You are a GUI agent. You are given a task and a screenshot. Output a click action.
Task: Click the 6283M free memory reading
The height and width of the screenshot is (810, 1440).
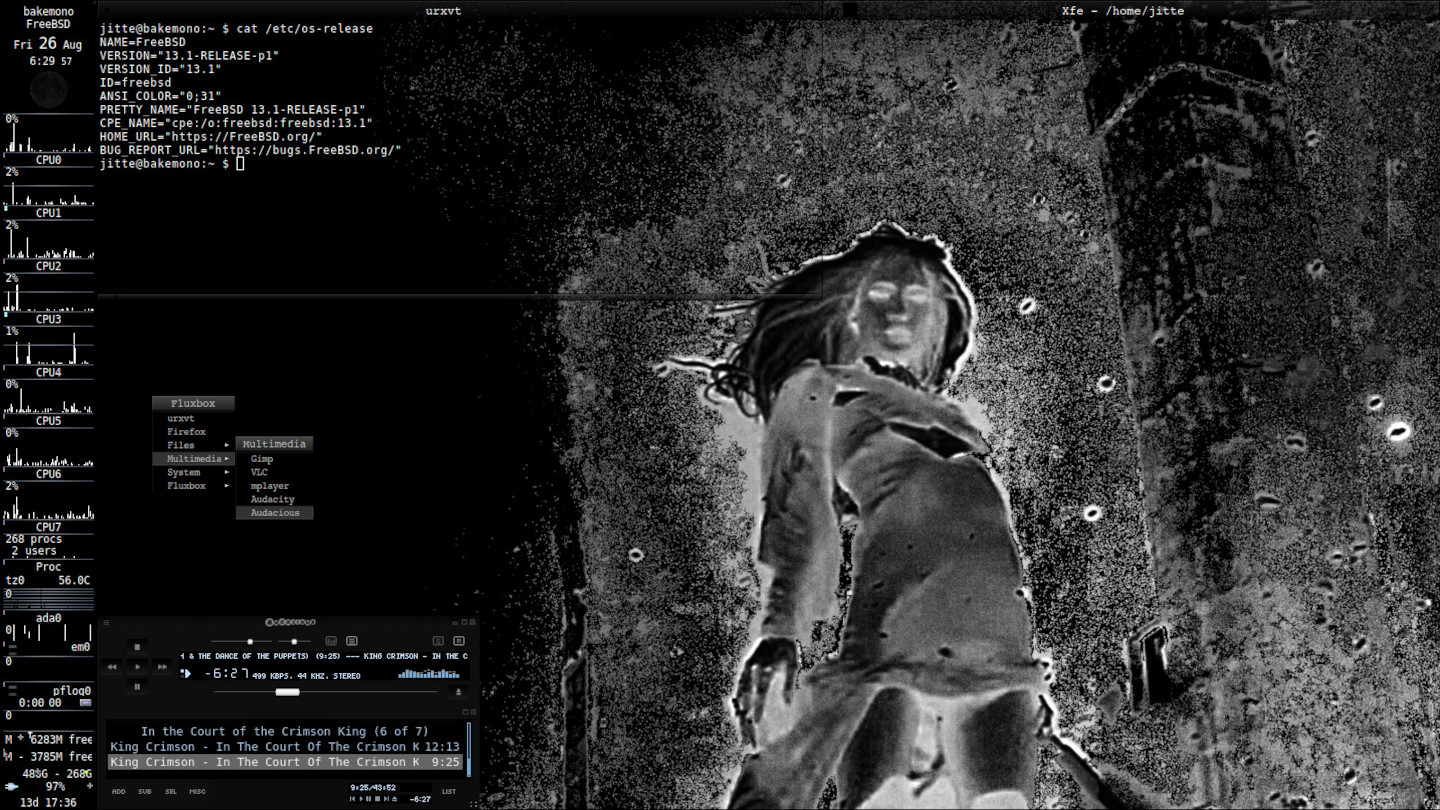[x=48, y=740]
